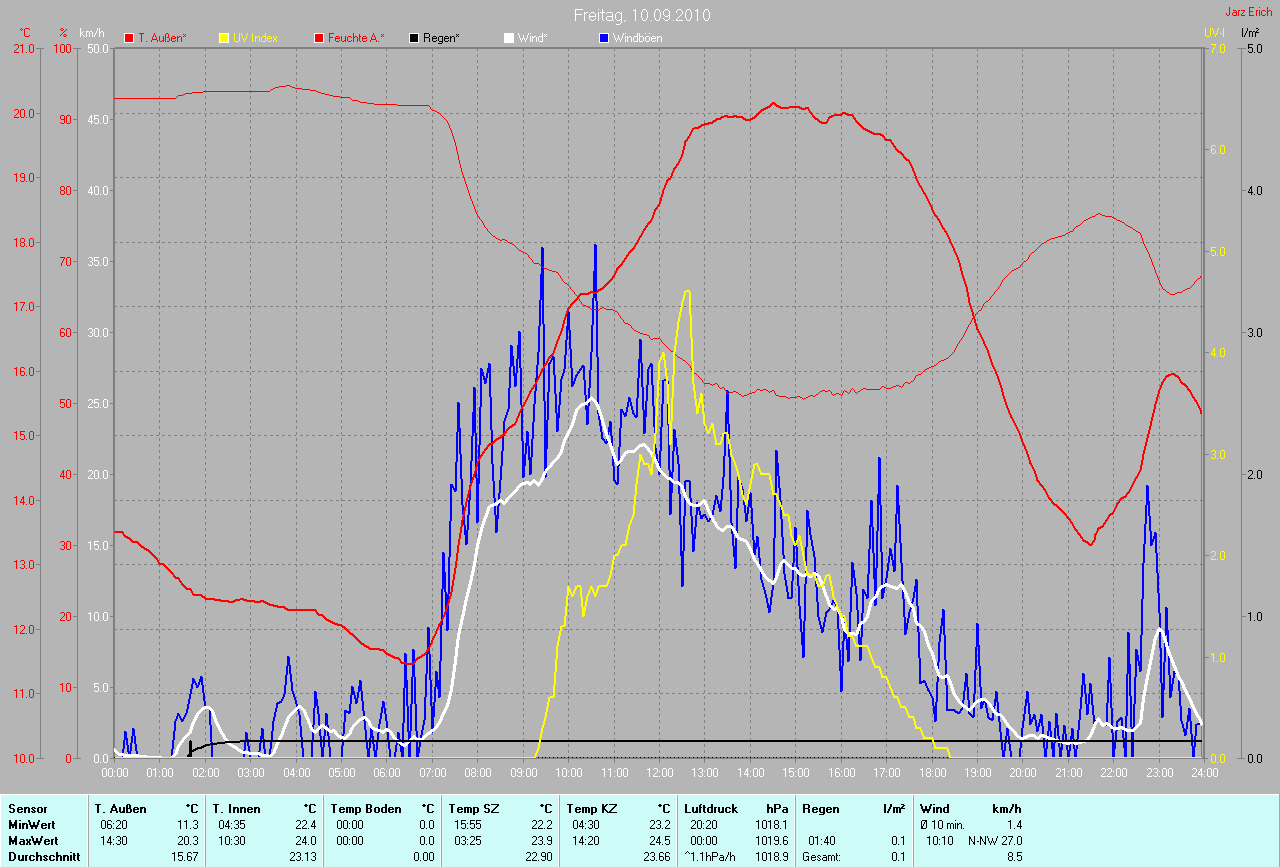Click the 18:00 time axis marker
Image resolution: width=1280 pixels, height=867 pixels.
tap(932, 773)
